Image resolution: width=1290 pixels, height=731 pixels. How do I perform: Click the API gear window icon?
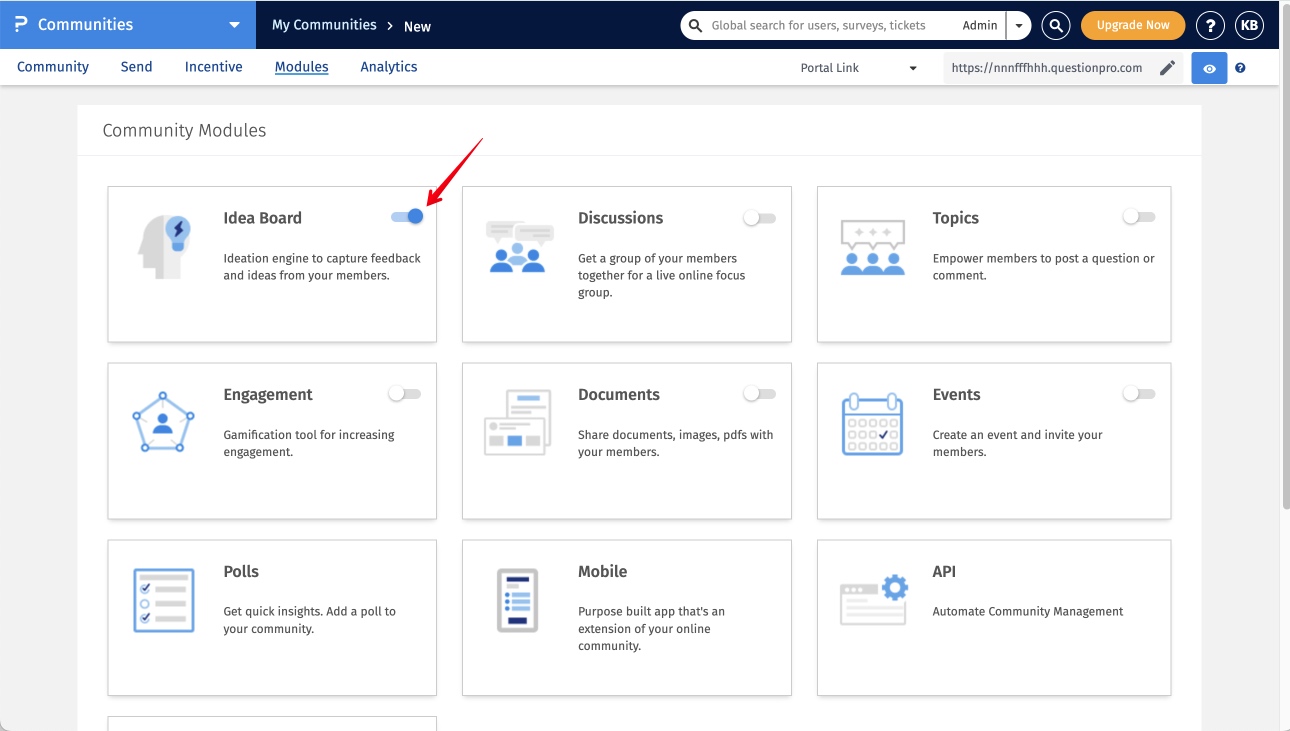tap(873, 600)
